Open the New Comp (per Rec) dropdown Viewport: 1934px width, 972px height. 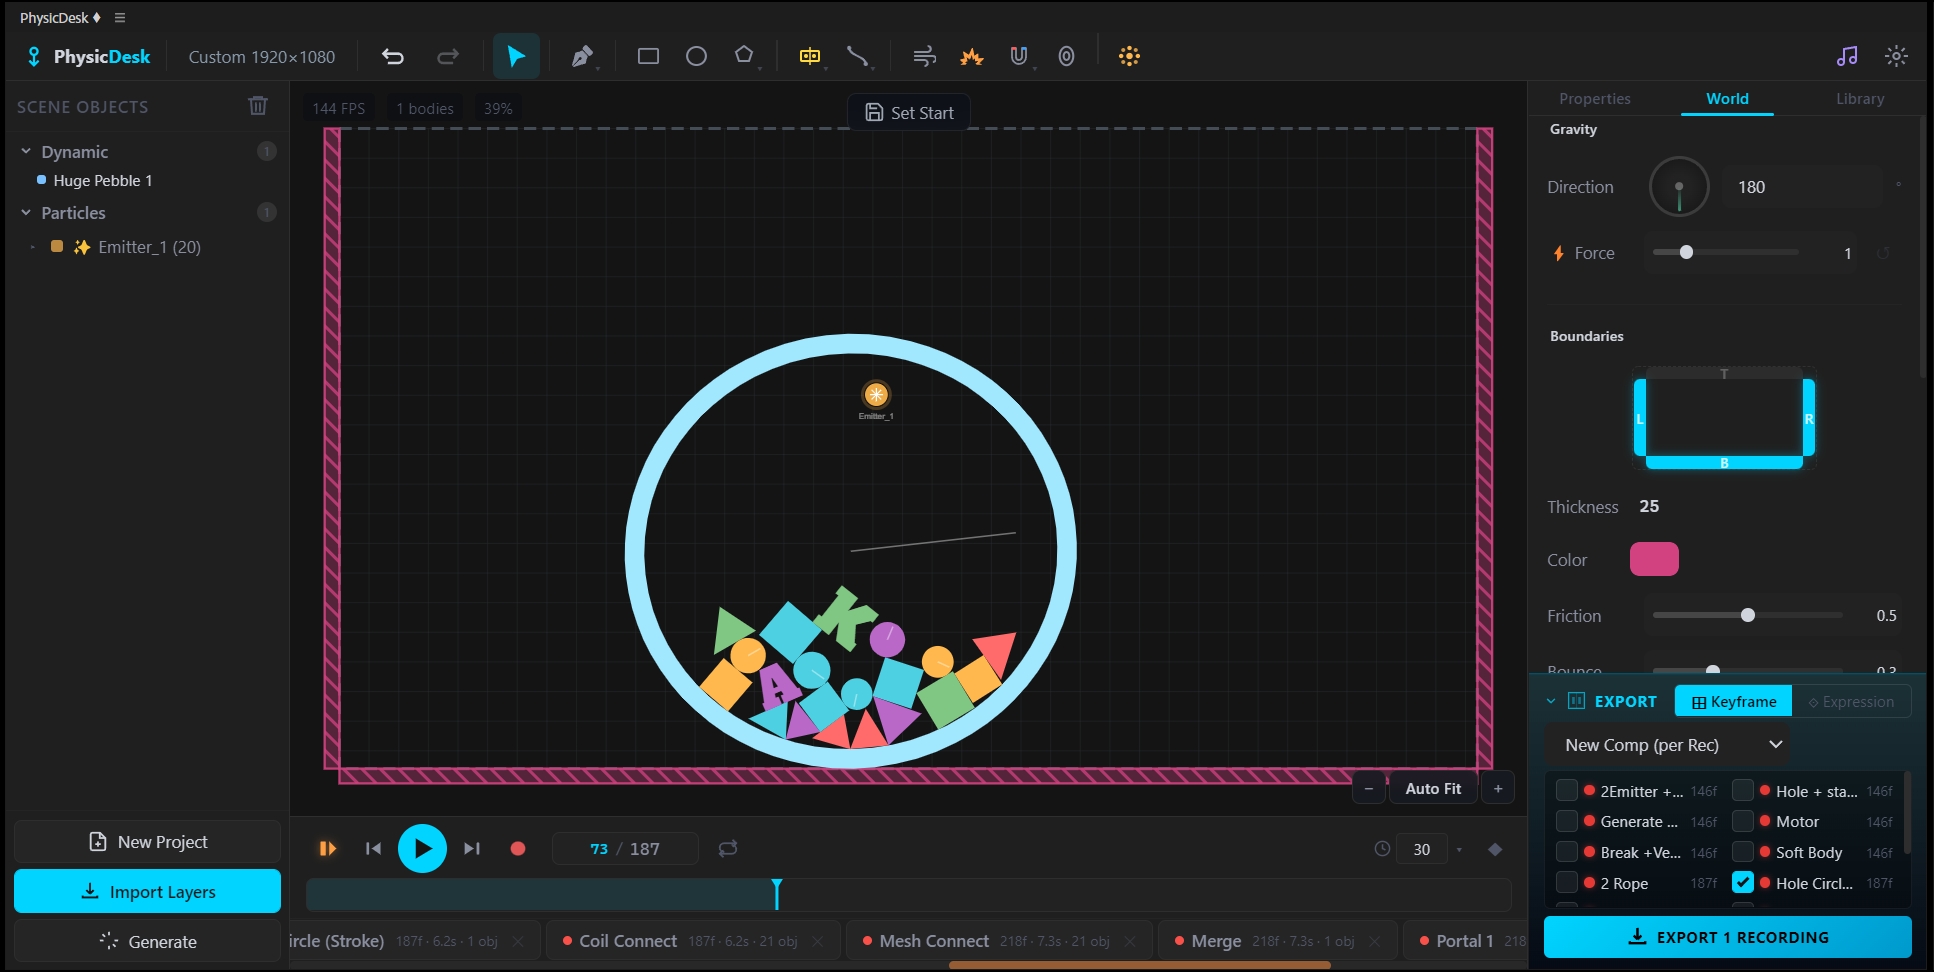click(1667, 744)
